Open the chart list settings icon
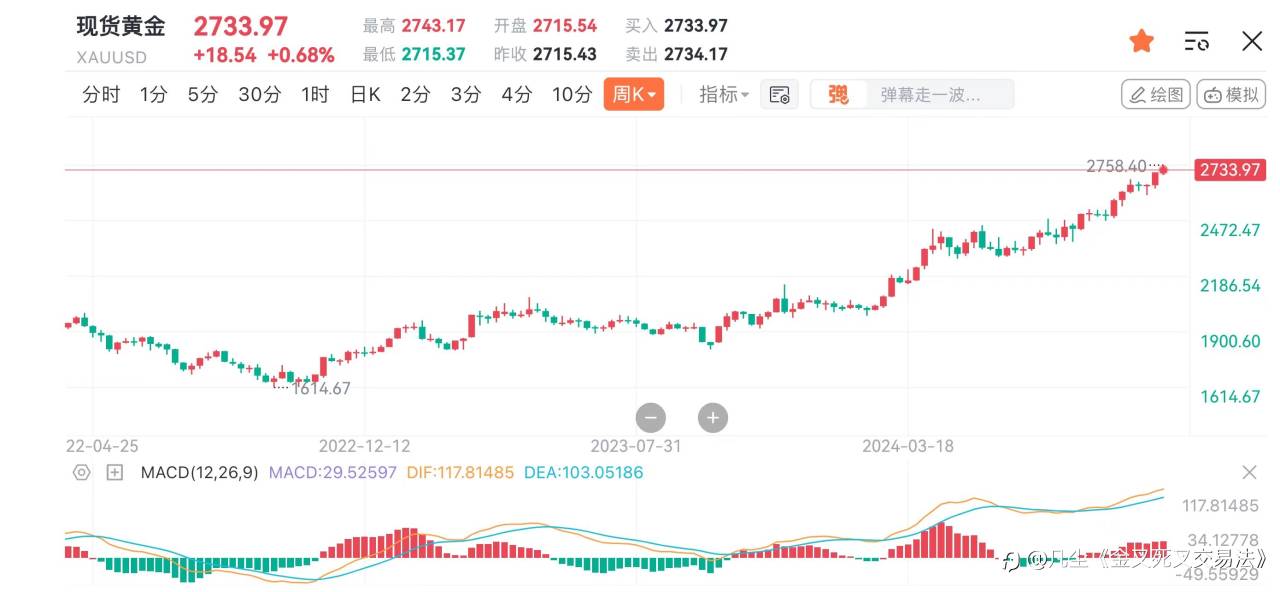Screen dimensions: 1280x592 click(x=1196, y=41)
